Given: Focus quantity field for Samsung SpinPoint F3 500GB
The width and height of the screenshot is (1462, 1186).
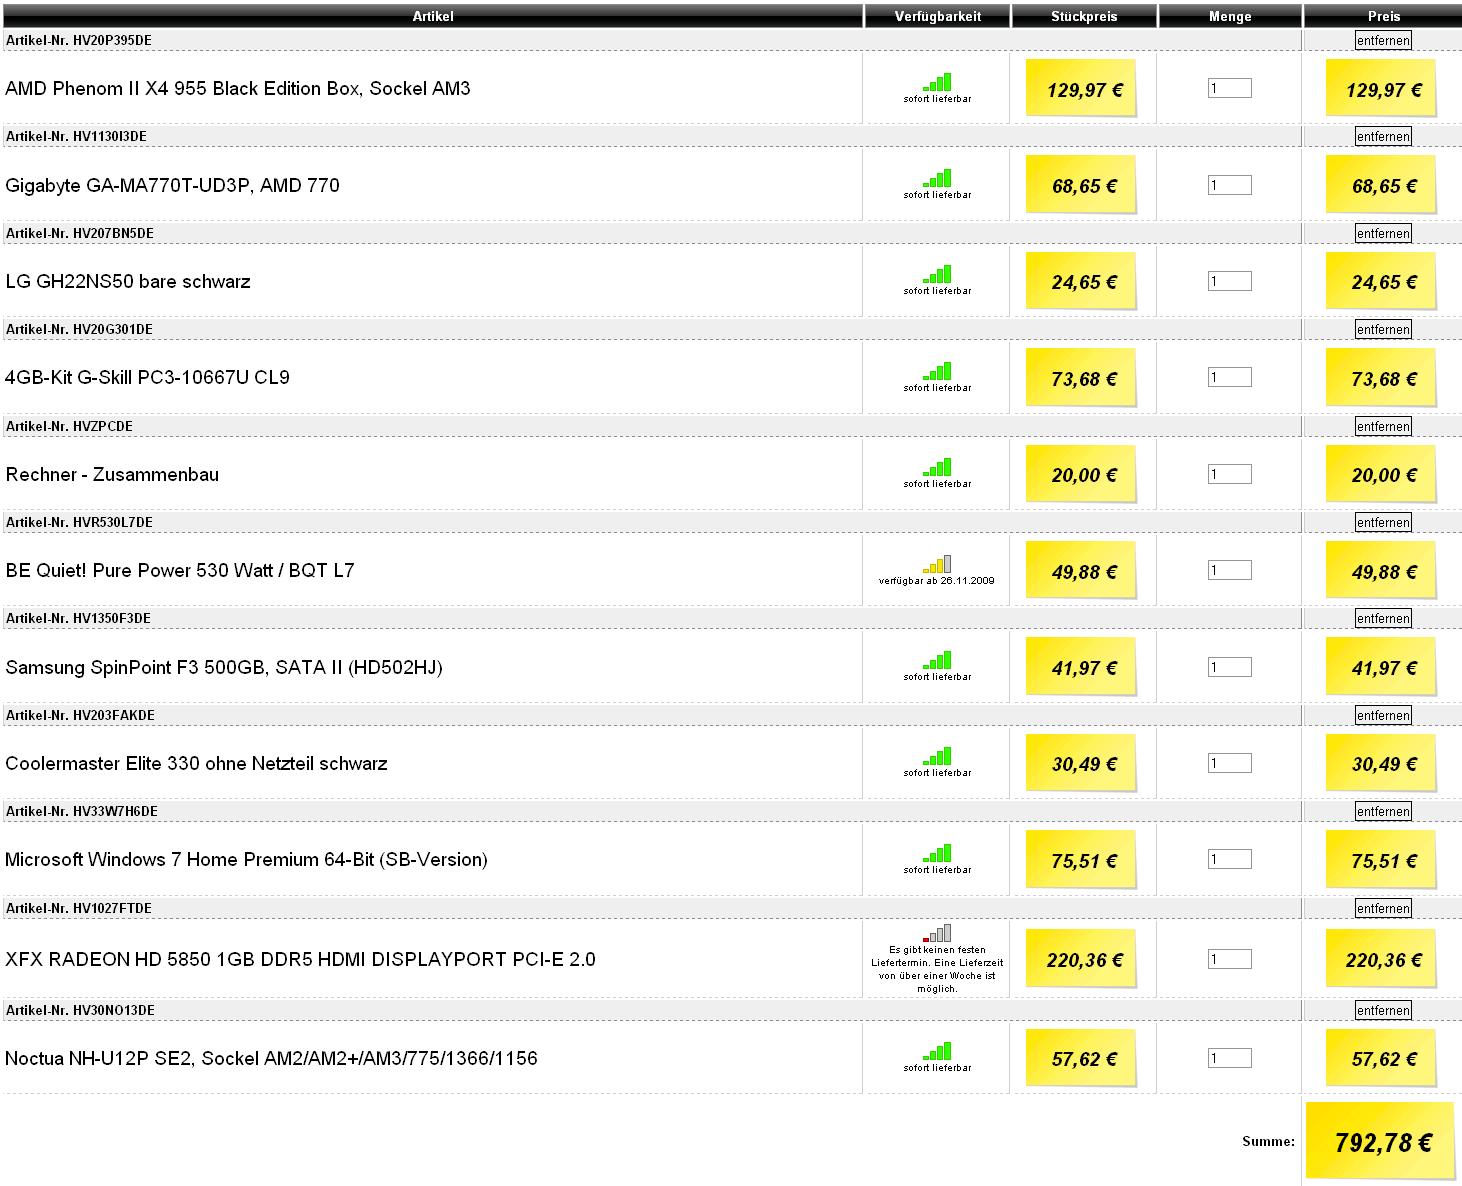Looking at the screenshot, I should [x=1229, y=667].
